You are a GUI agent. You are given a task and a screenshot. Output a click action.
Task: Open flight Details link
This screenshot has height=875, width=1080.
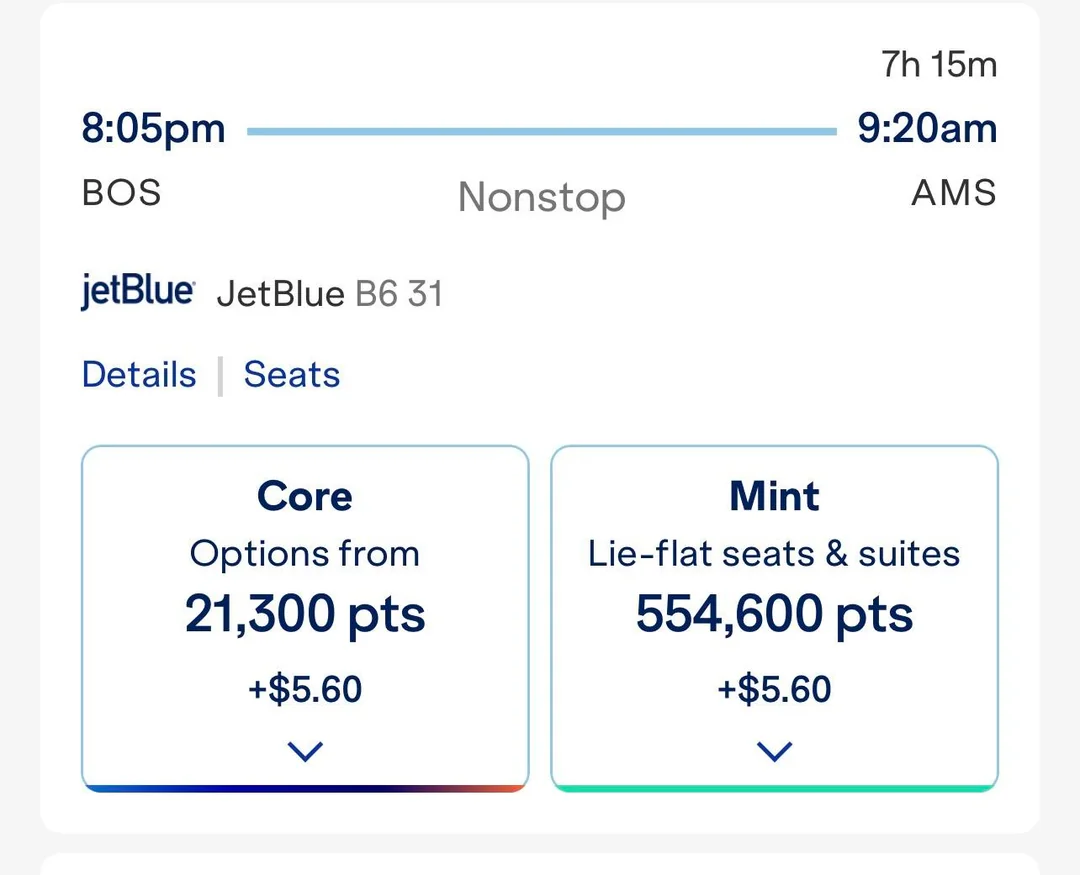[139, 375]
